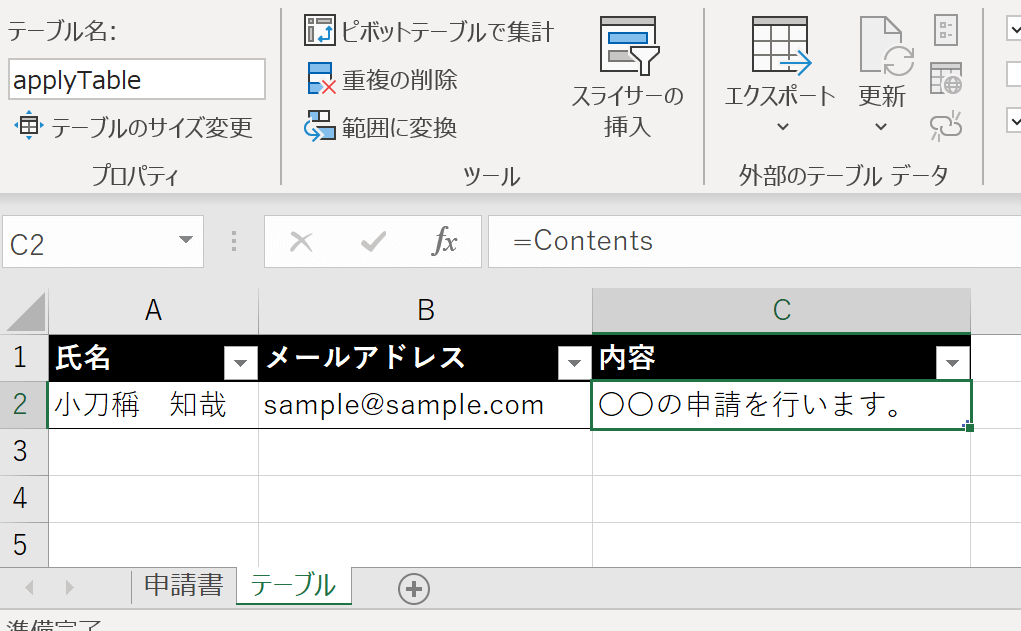Enable the unchecked middle checkbox at the ribbon's right edge
The width and height of the screenshot is (1021, 631).
click(x=1012, y=75)
